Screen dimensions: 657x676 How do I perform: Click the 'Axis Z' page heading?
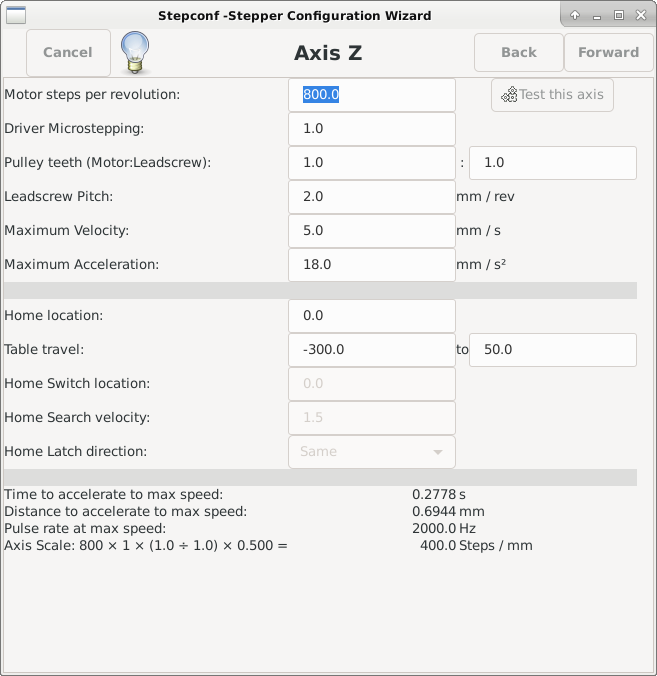[x=328, y=53]
